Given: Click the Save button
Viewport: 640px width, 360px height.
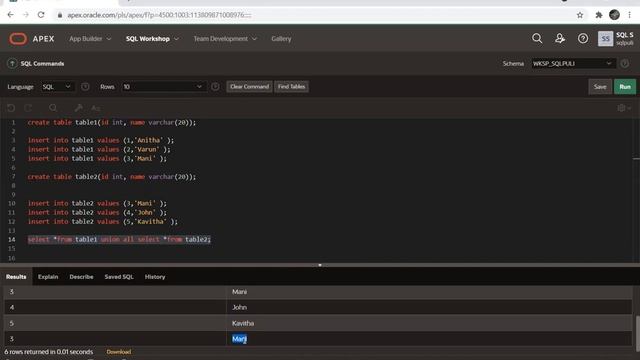Looking at the screenshot, I should (x=600, y=87).
